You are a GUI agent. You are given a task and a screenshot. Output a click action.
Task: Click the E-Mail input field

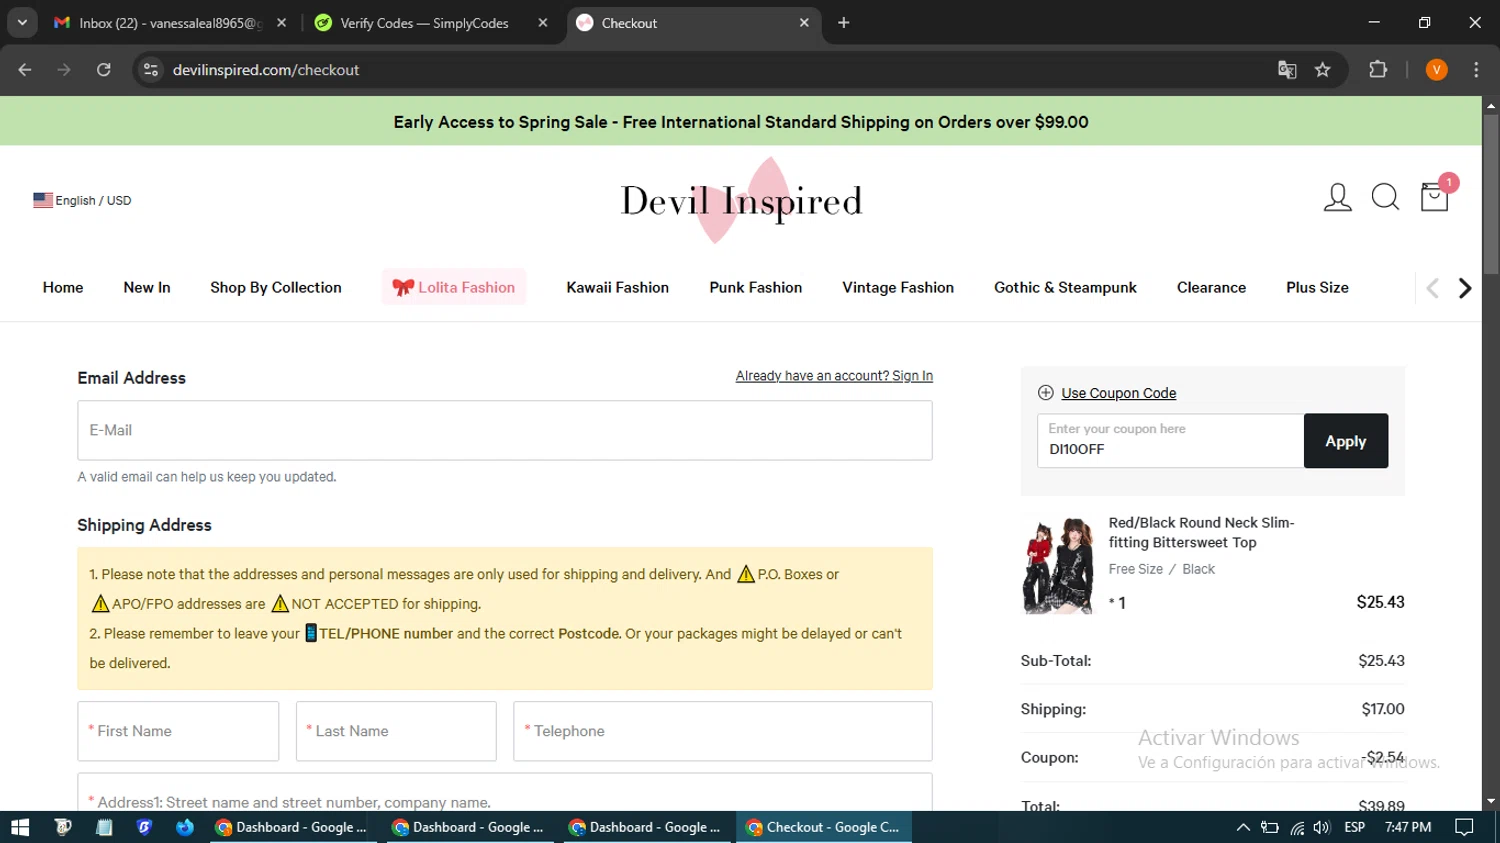click(x=505, y=431)
